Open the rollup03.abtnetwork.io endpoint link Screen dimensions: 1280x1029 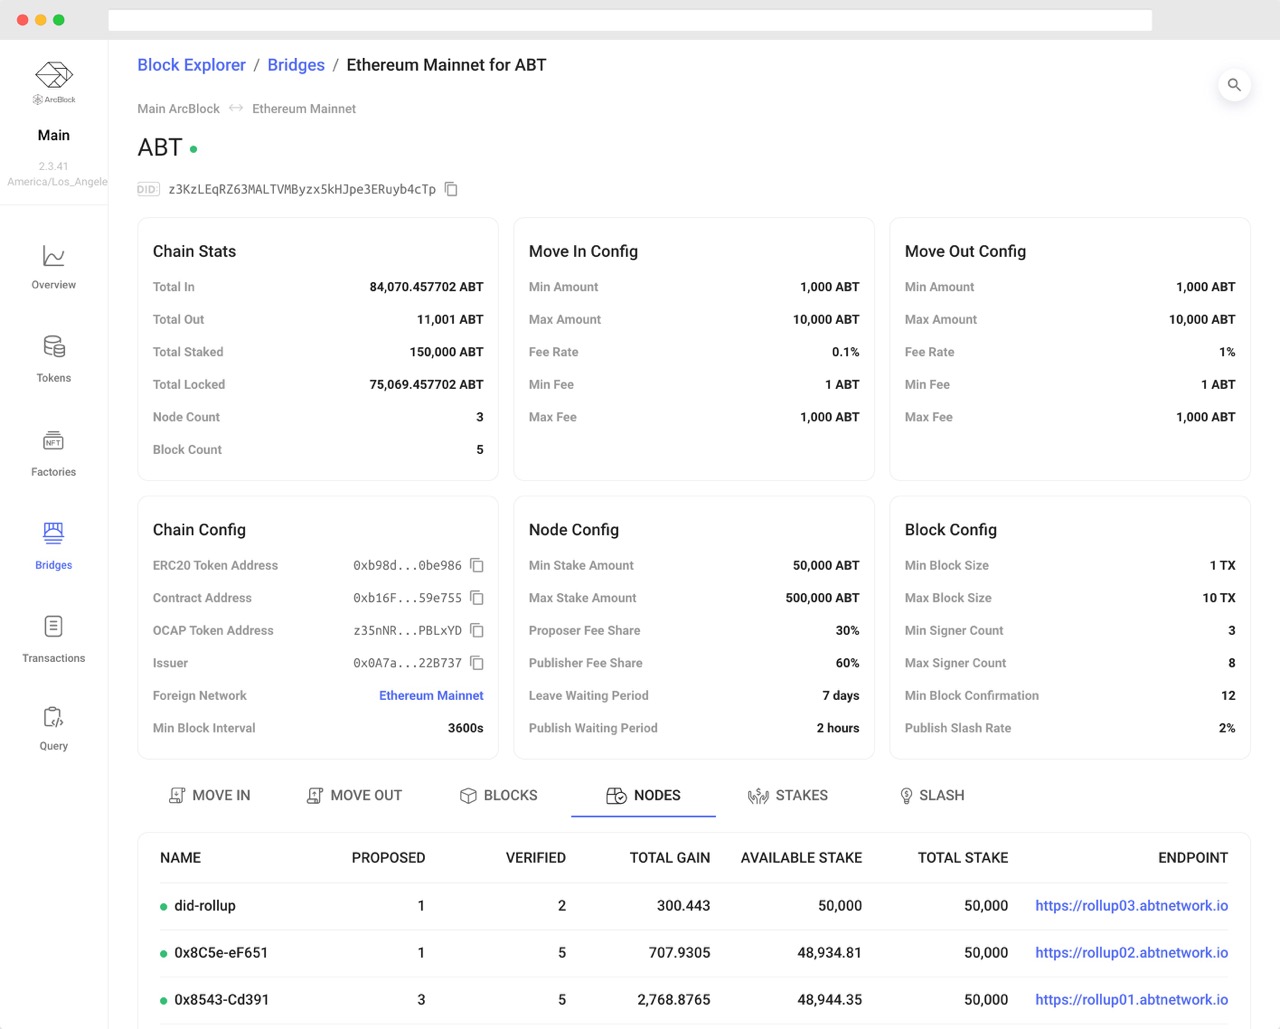coord(1131,906)
